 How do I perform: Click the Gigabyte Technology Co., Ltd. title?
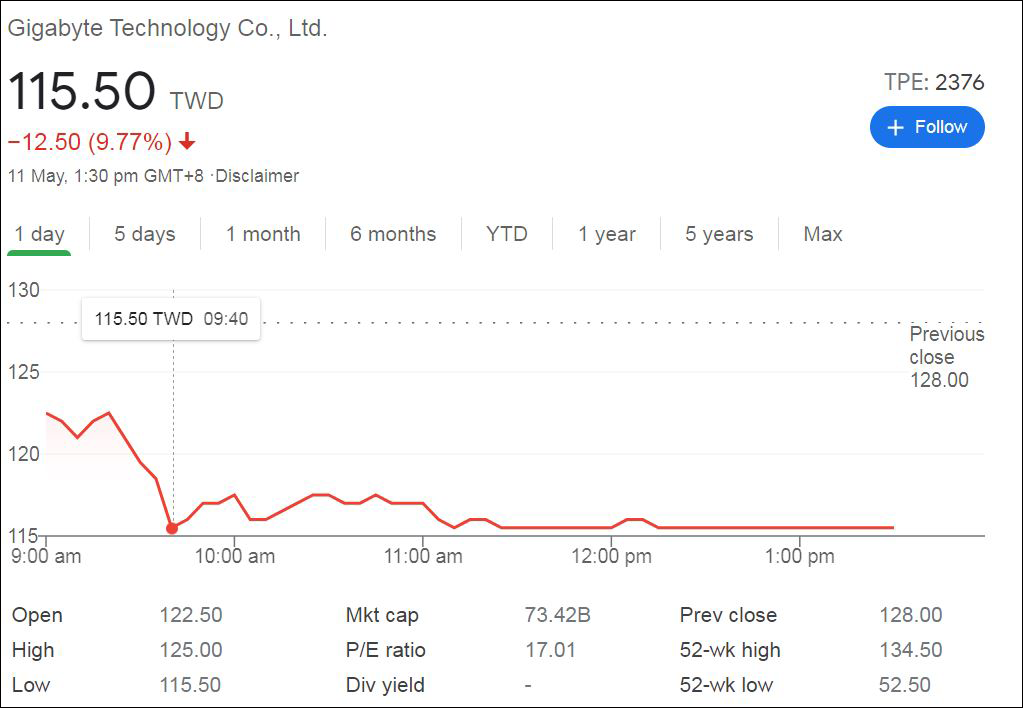tap(168, 29)
